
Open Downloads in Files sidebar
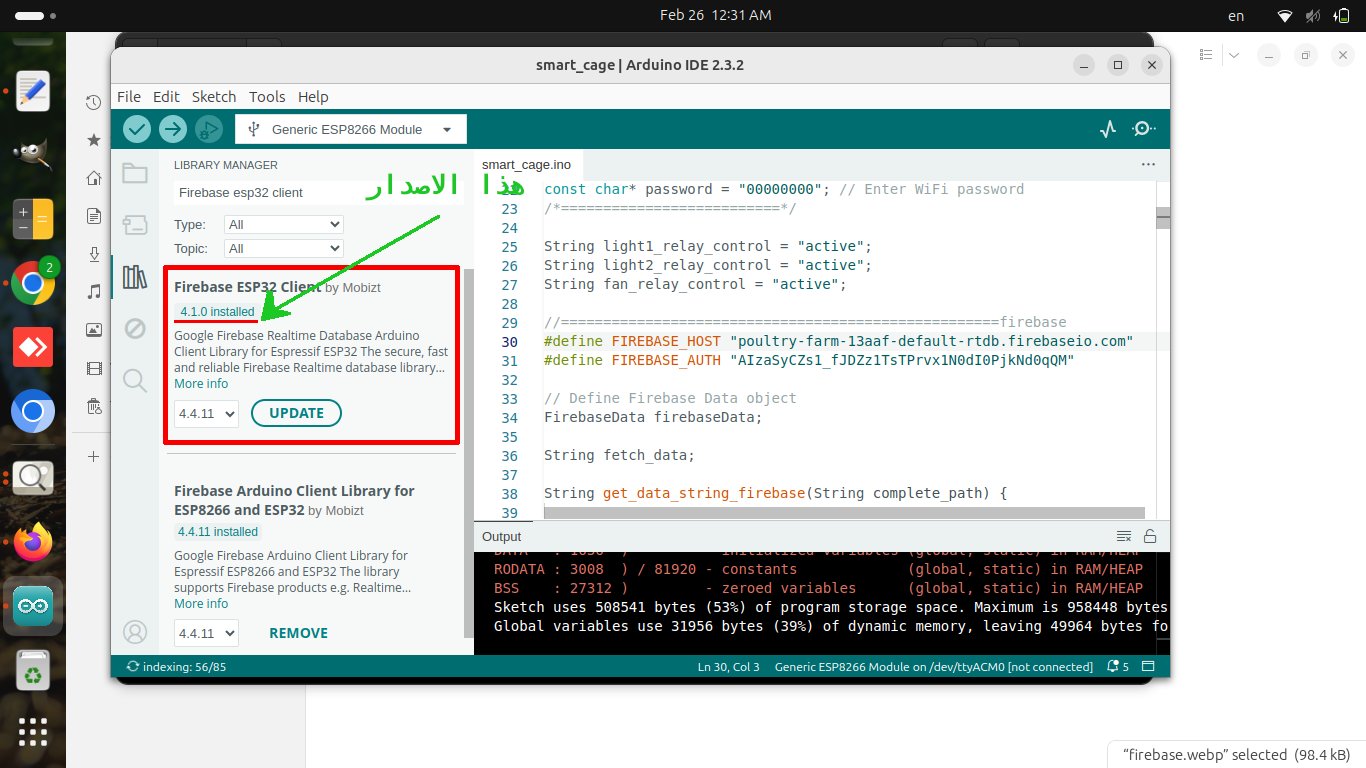pyautogui.click(x=93, y=254)
